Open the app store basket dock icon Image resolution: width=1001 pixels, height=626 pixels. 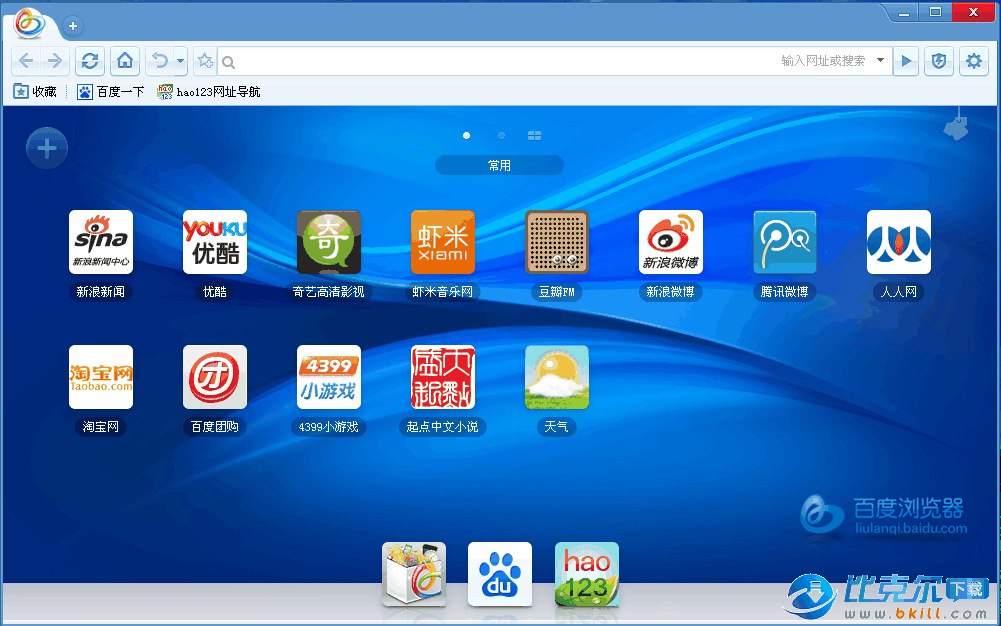point(414,574)
